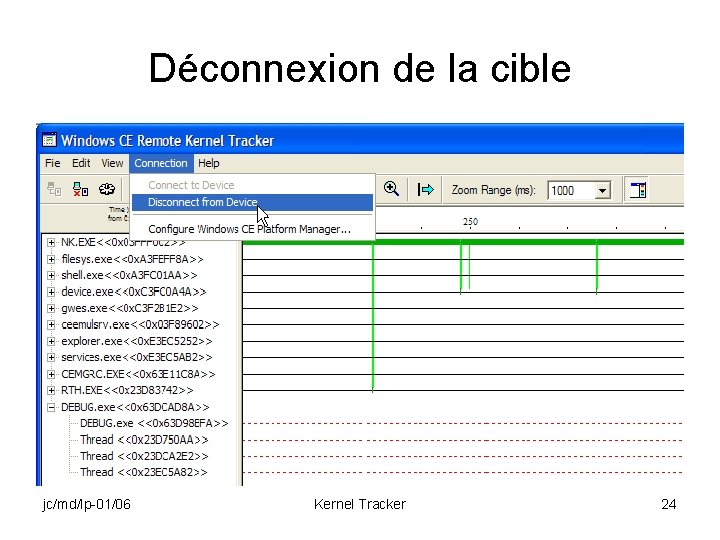The width and height of the screenshot is (720, 540).
Task: Select shell.exe<<0xA3FC01AA>> row
Action: tap(129, 275)
